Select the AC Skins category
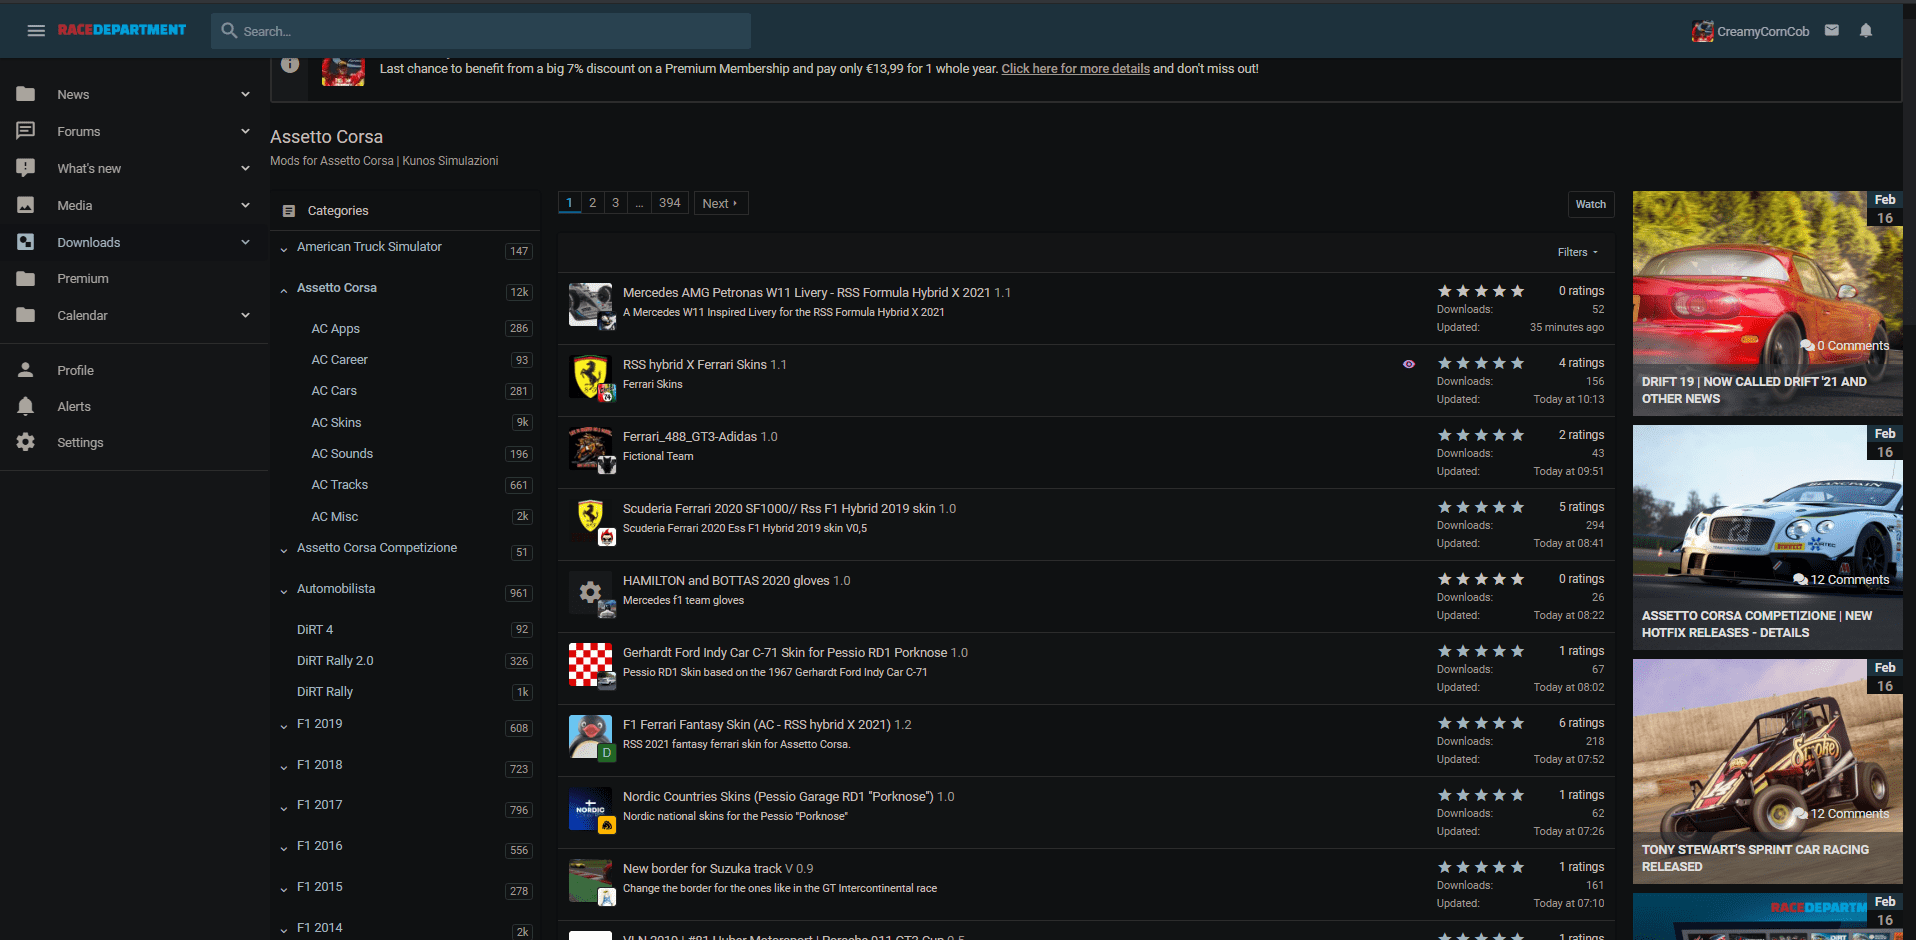Screen dimensions: 1916x940 (336, 422)
